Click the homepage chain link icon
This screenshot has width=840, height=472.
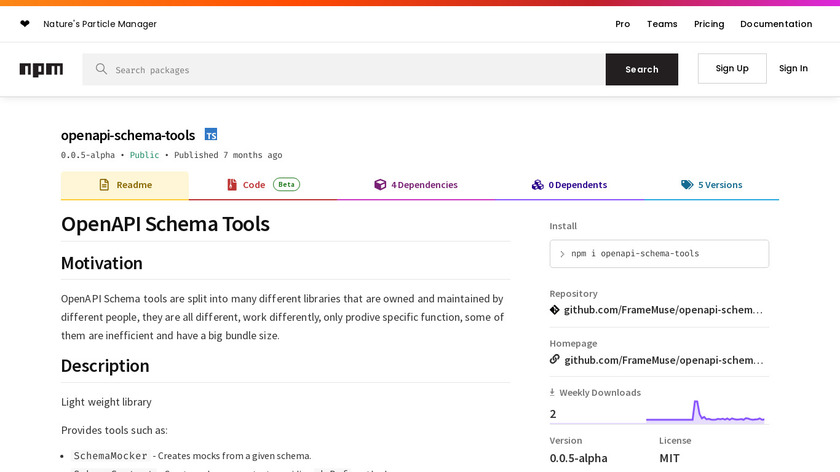coord(554,359)
